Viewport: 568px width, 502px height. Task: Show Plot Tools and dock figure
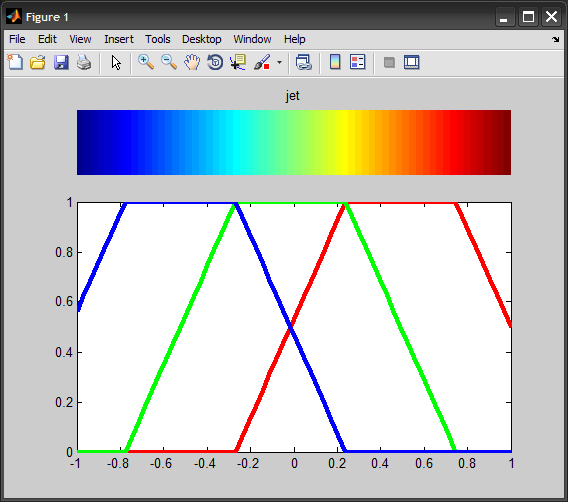[x=412, y=62]
